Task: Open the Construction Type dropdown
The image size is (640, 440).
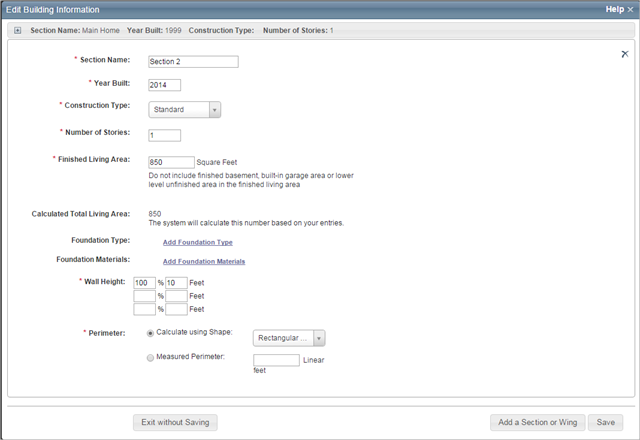Action: pos(185,109)
